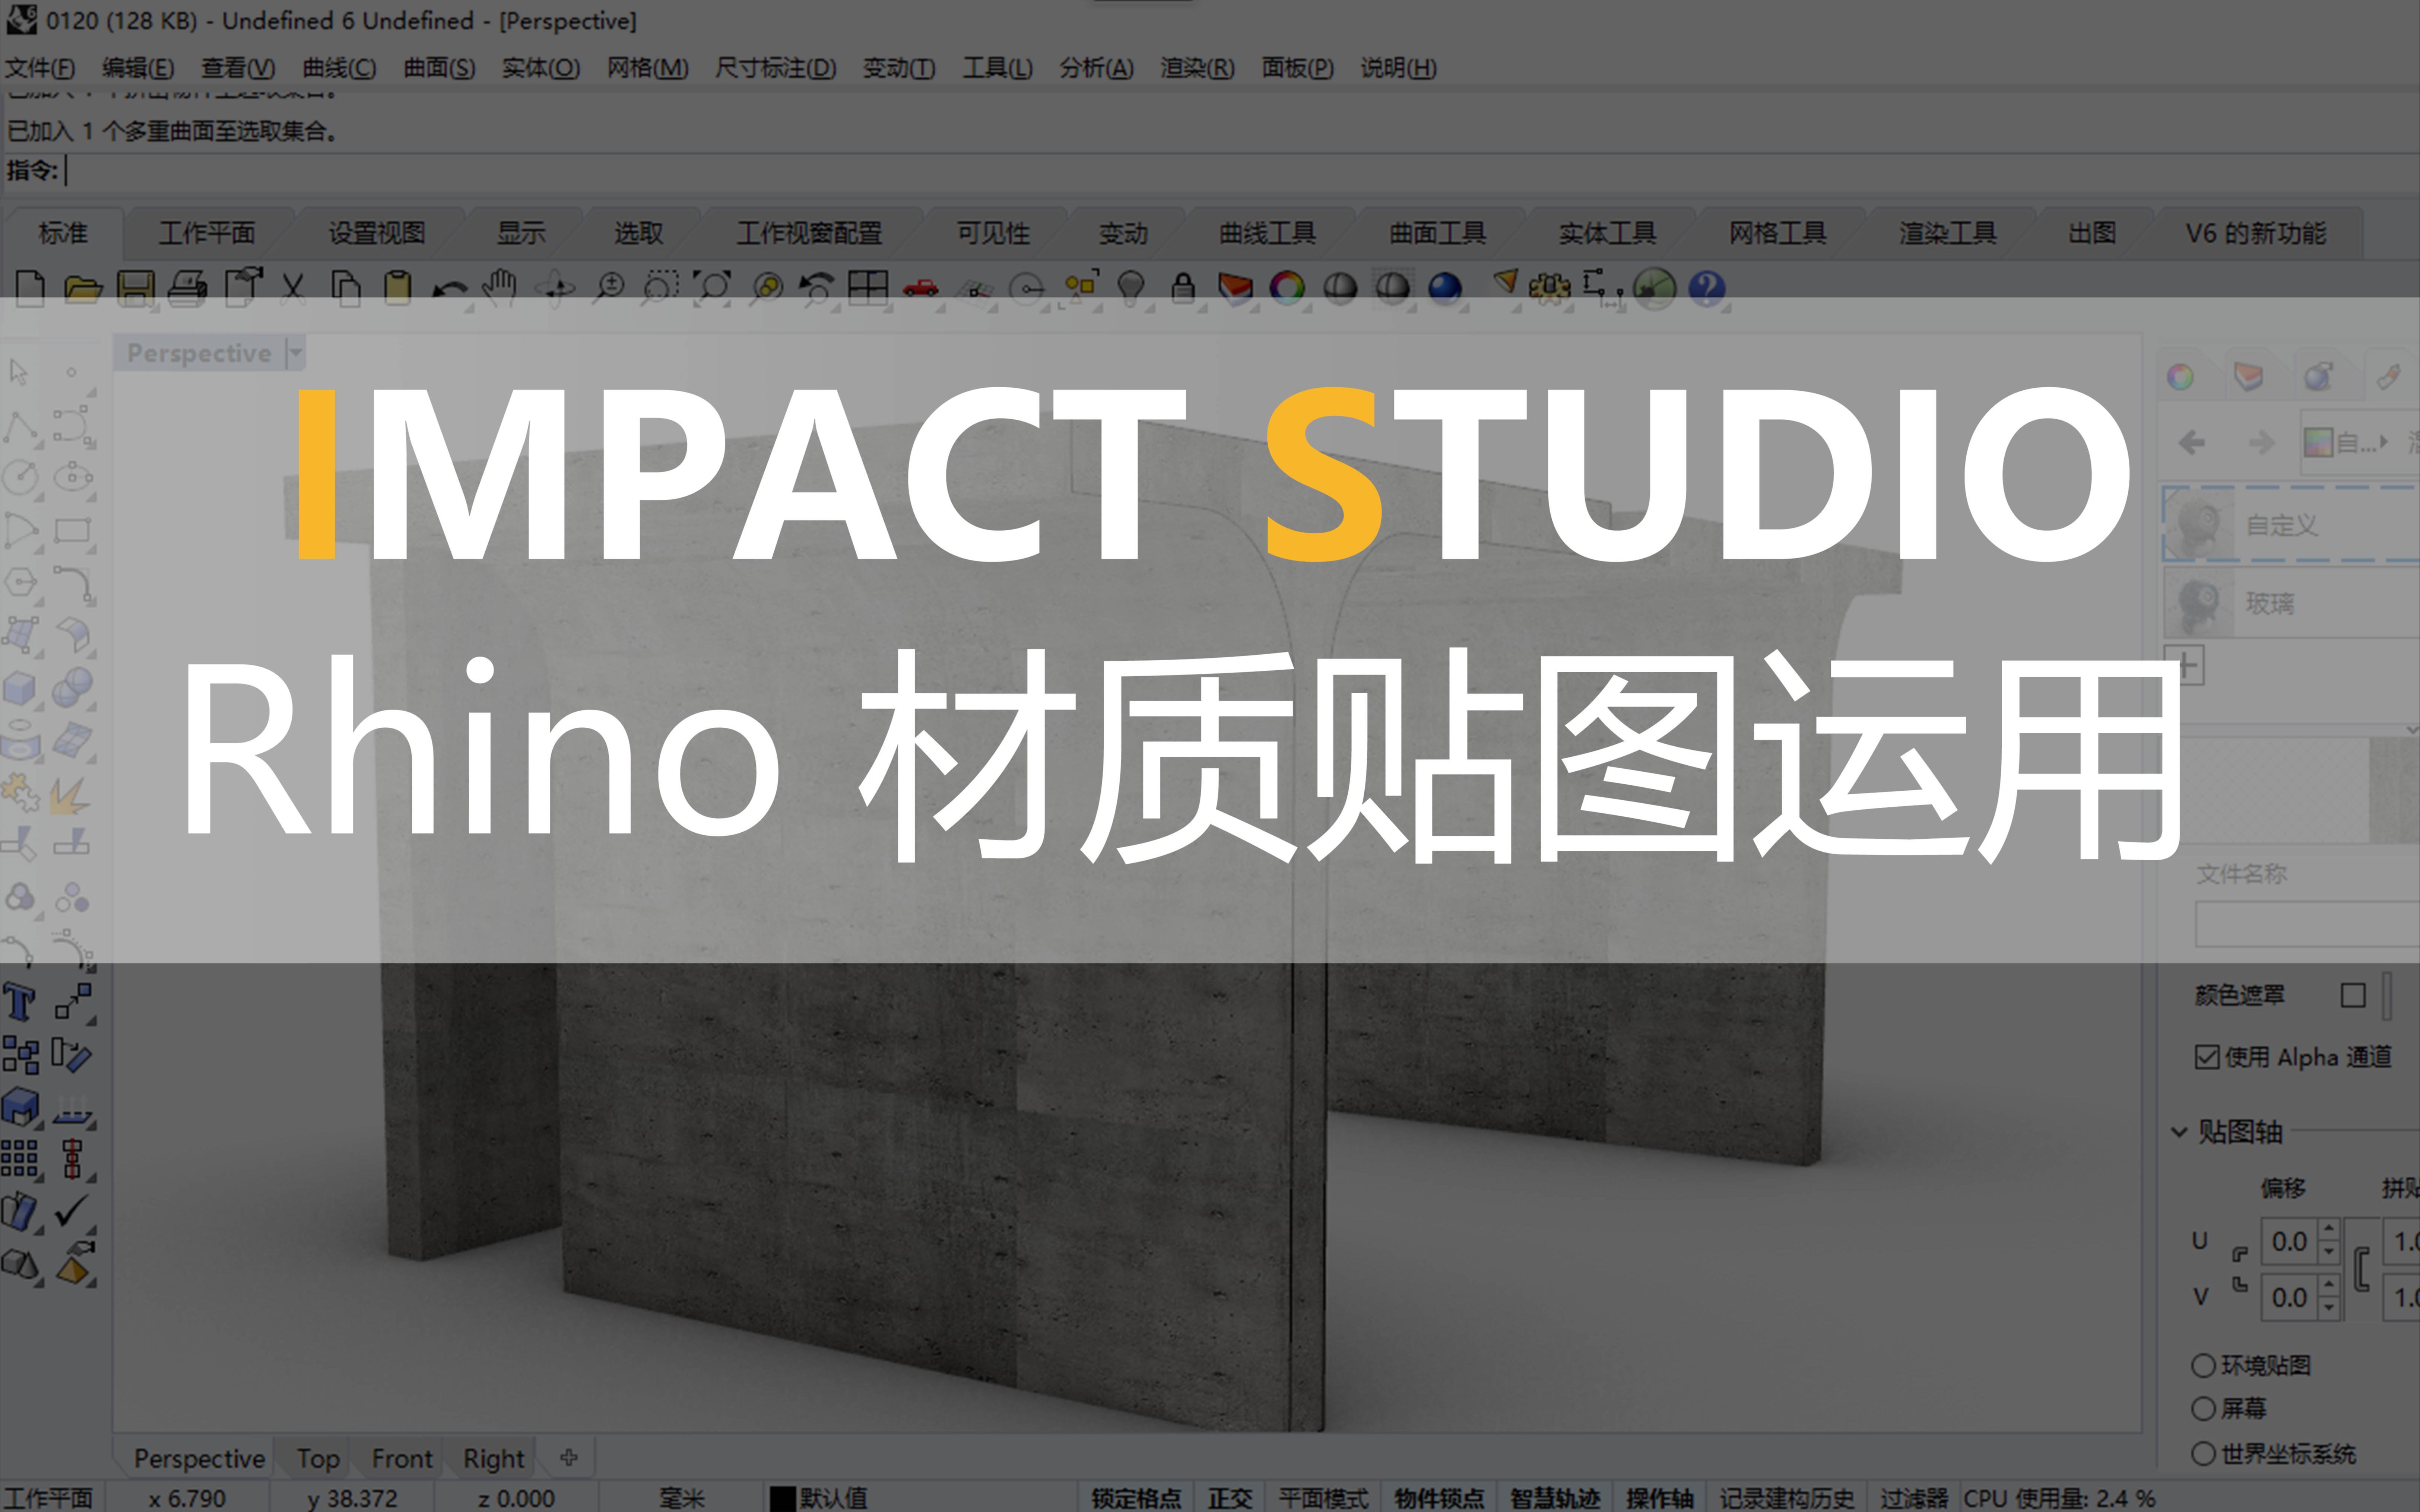Screen dimensions: 2420x1512
Task: Select the Pan hand tool
Action: [x=499, y=287]
